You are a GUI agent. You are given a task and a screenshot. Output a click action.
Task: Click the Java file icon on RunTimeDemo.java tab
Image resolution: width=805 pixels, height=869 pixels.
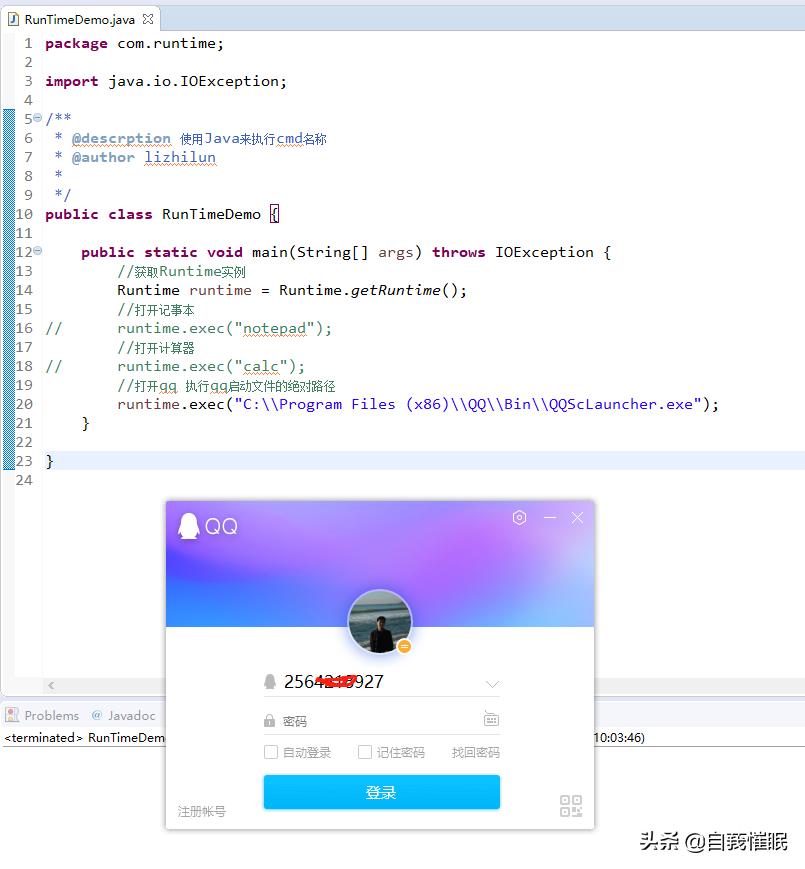[x=12, y=17]
